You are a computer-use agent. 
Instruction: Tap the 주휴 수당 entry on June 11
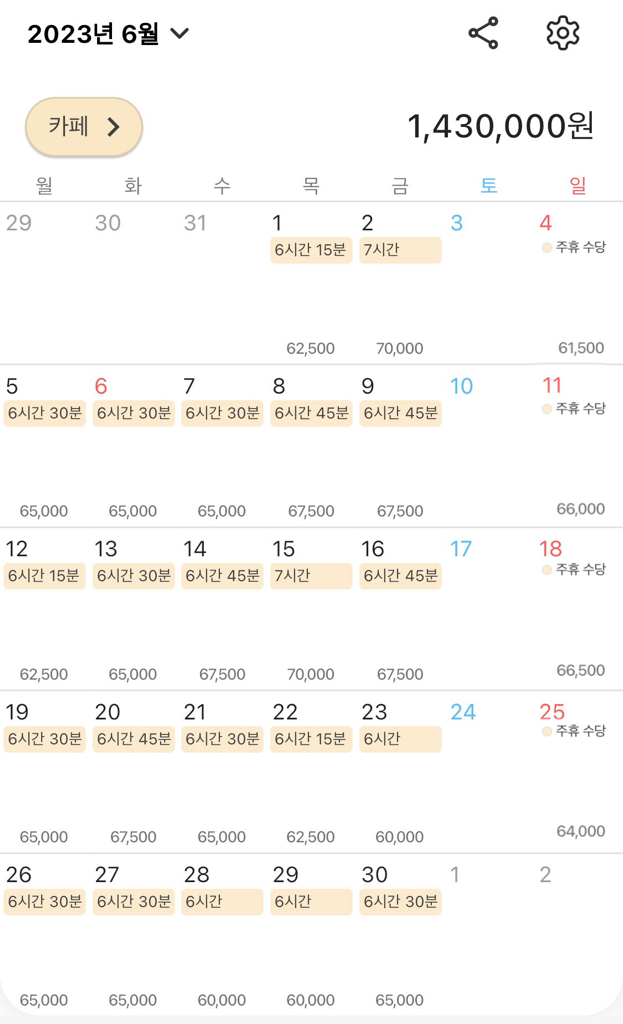click(574, 408)
